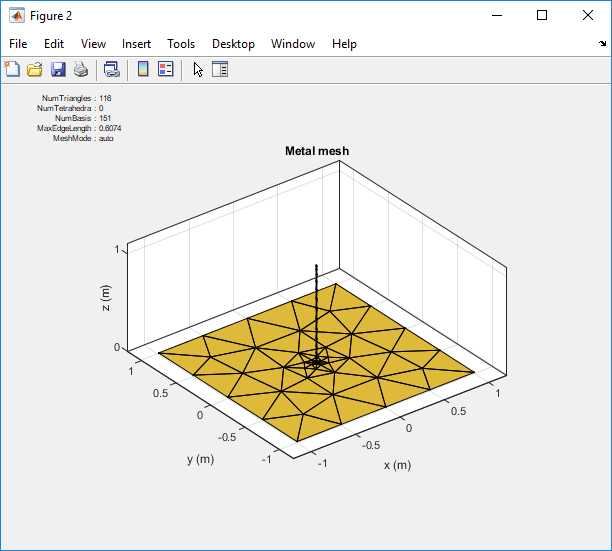
Task: Open the Desktop menu
Action: click(x=233, y=44)
